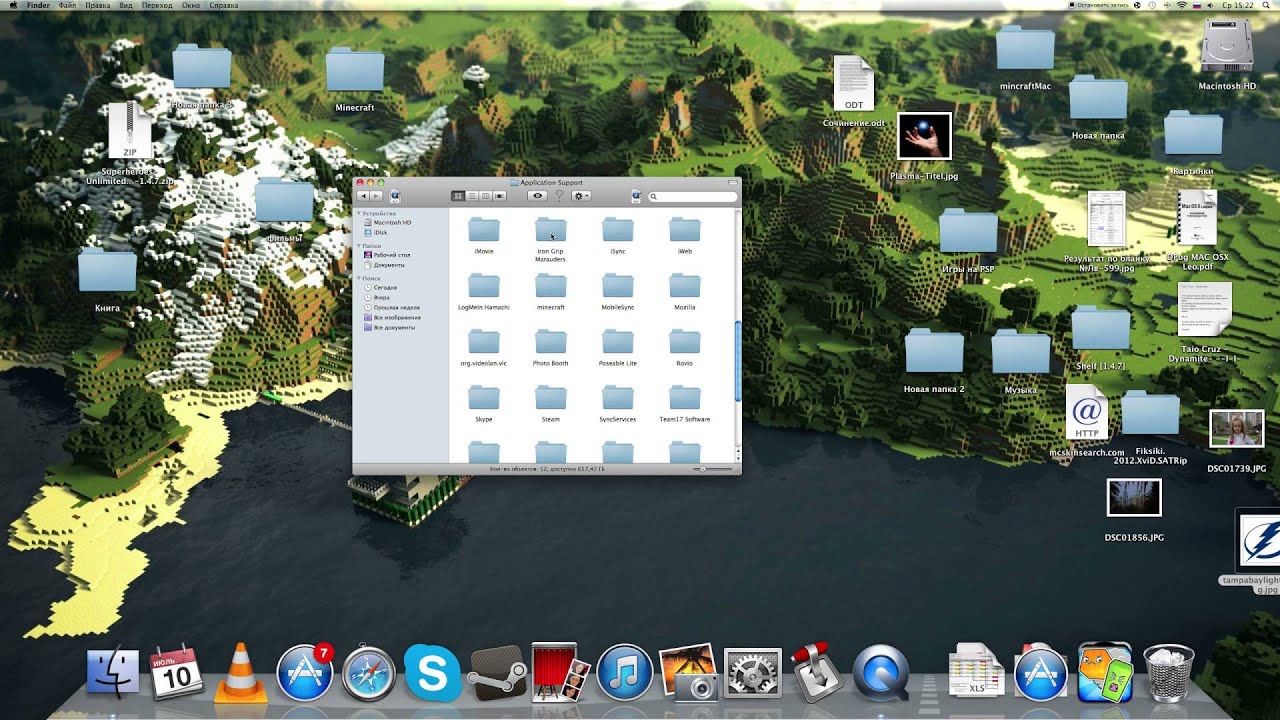Select the iWeb folder
1280x720 pixels.
pos(685,230)
